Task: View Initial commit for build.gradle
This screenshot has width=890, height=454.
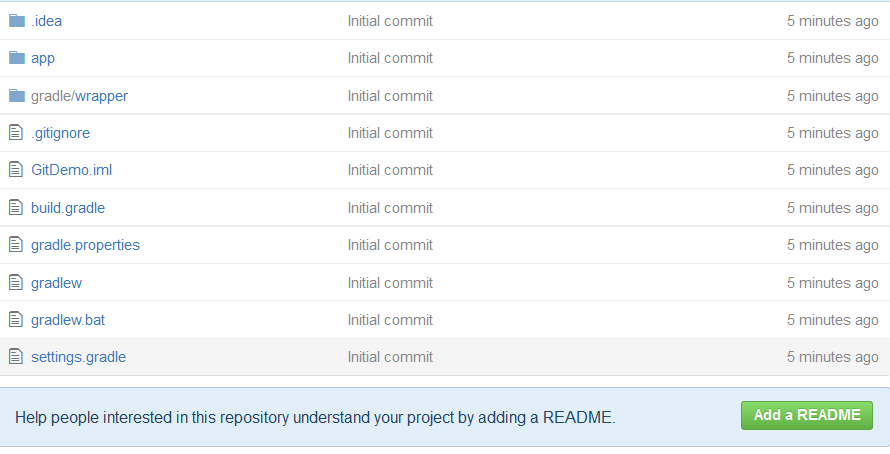Action: (x=390, y=208)
